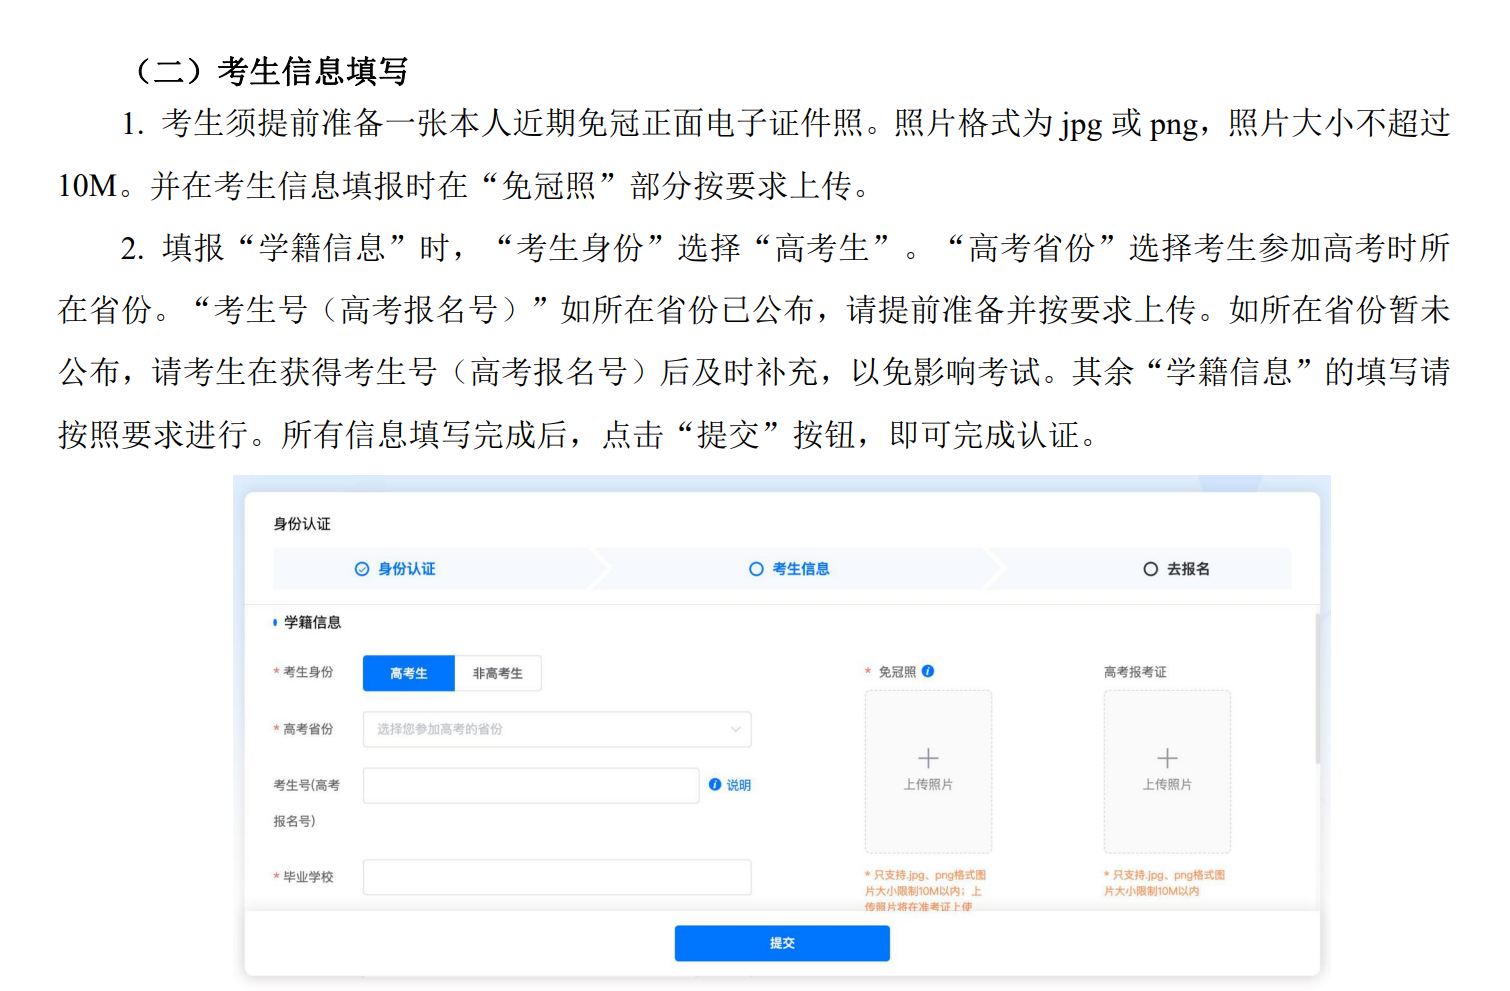Click the 学籍信息 section heading
This screenshot has width=1510, height=991.
pos(312,622)
